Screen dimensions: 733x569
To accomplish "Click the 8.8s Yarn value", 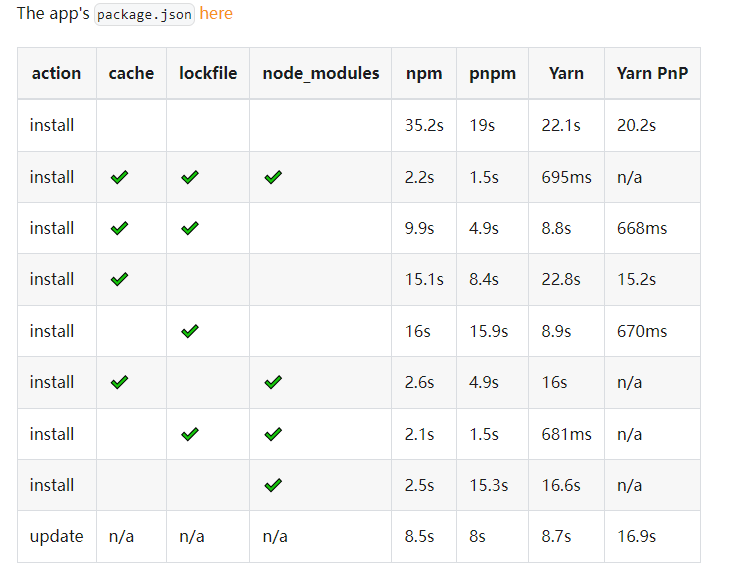I will [x=556, y=228].
